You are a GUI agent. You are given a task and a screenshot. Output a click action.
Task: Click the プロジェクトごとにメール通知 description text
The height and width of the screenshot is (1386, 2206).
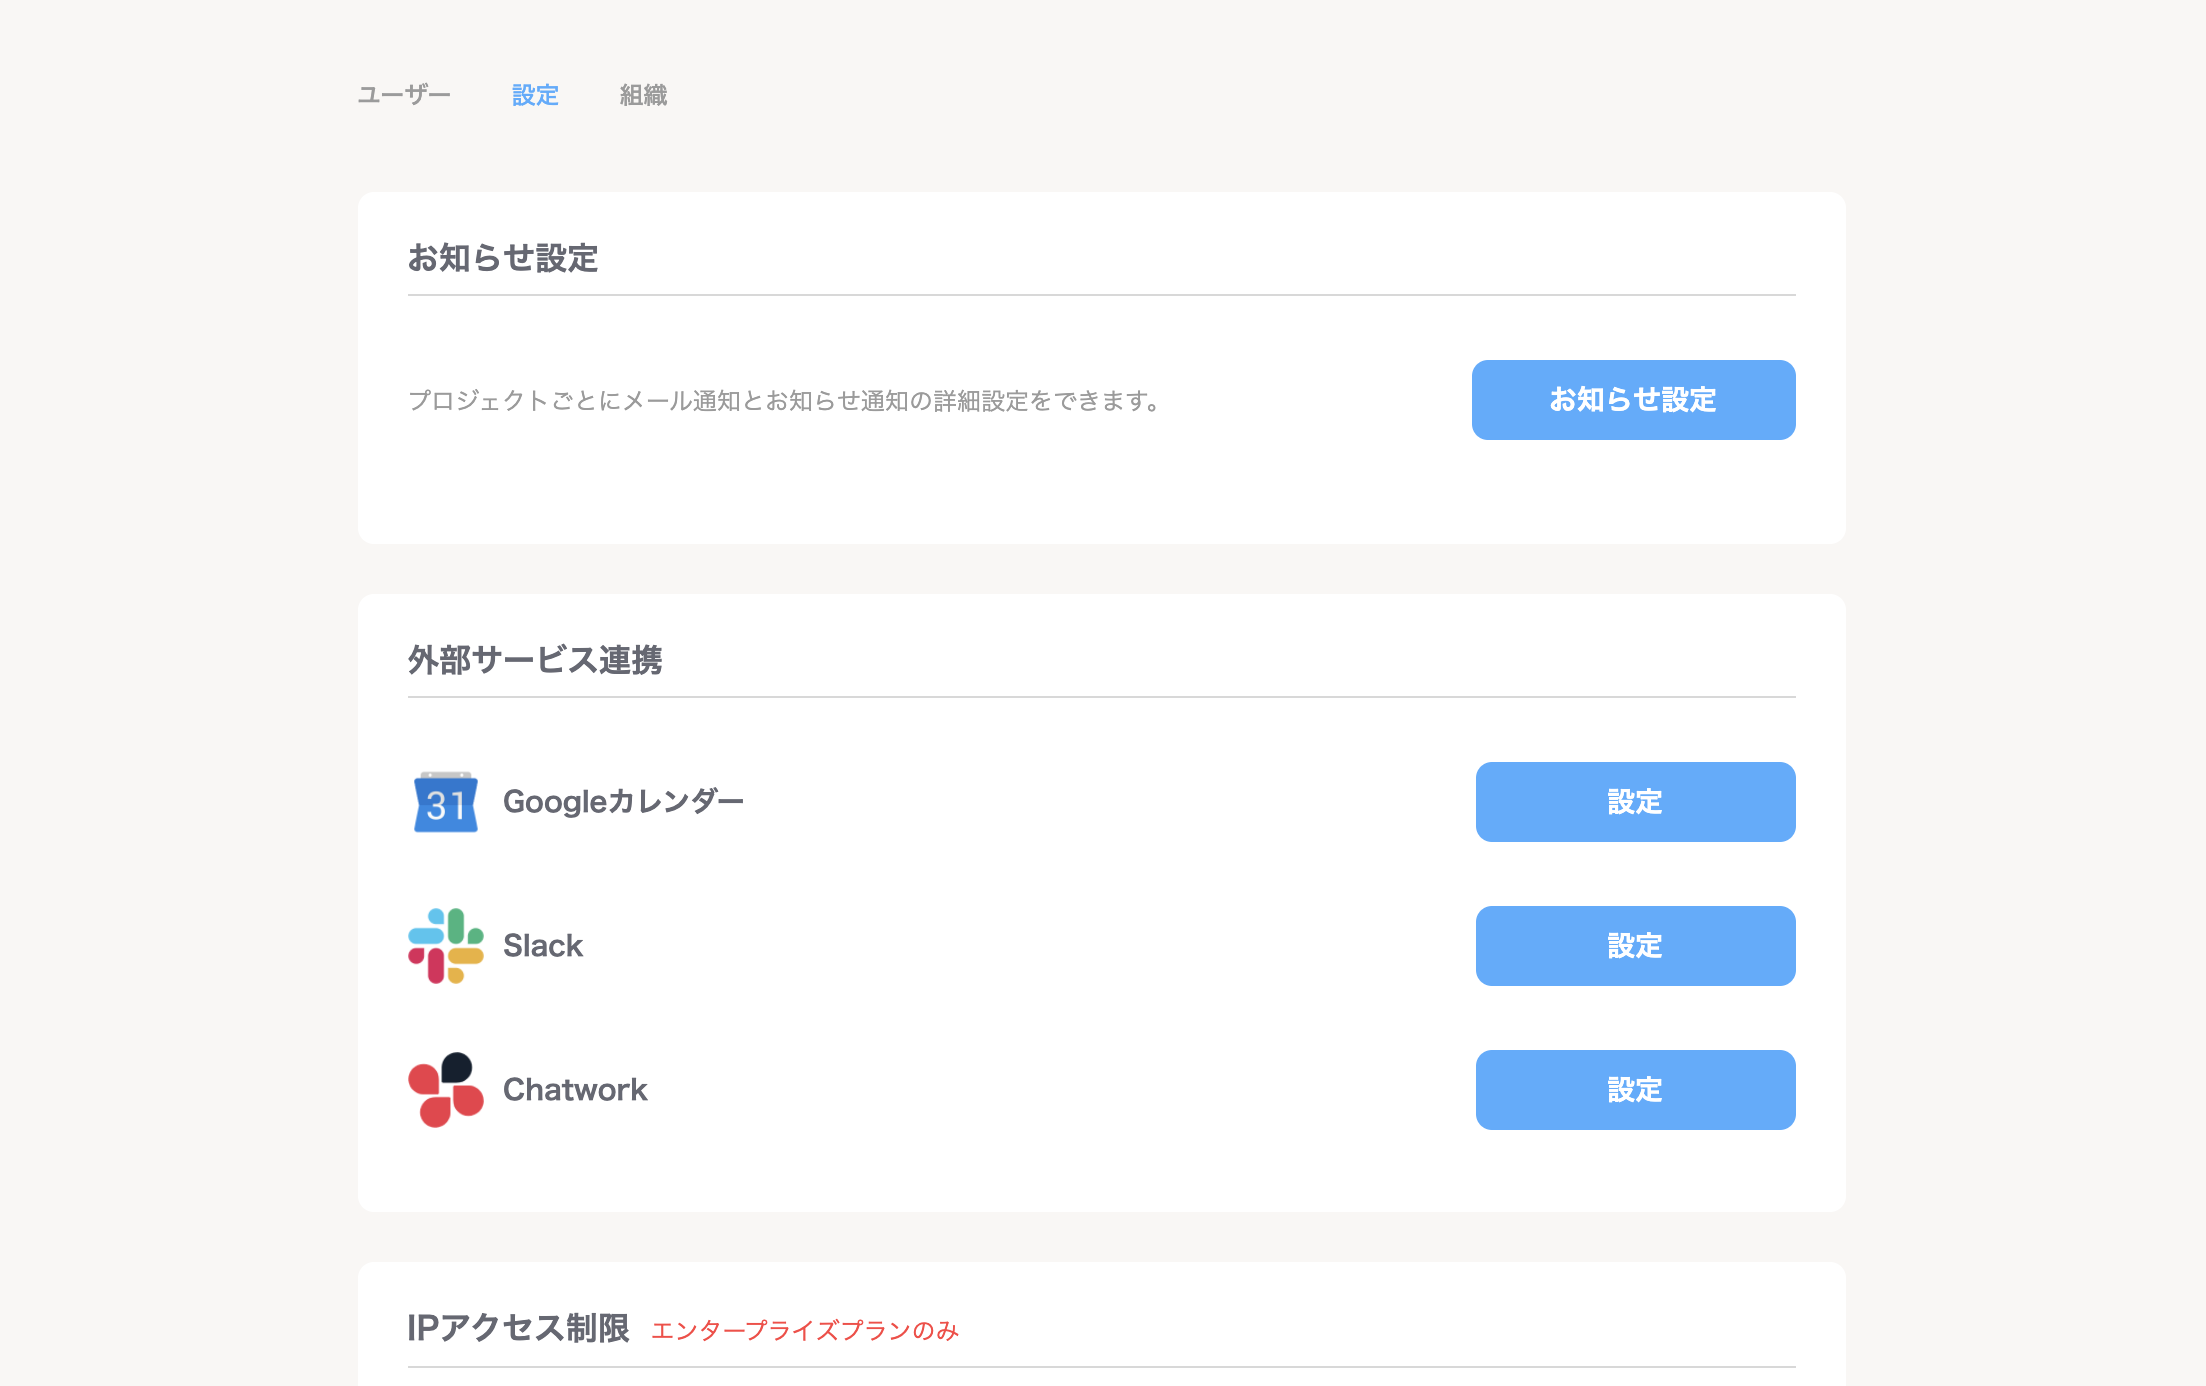(x=786, y=401)
